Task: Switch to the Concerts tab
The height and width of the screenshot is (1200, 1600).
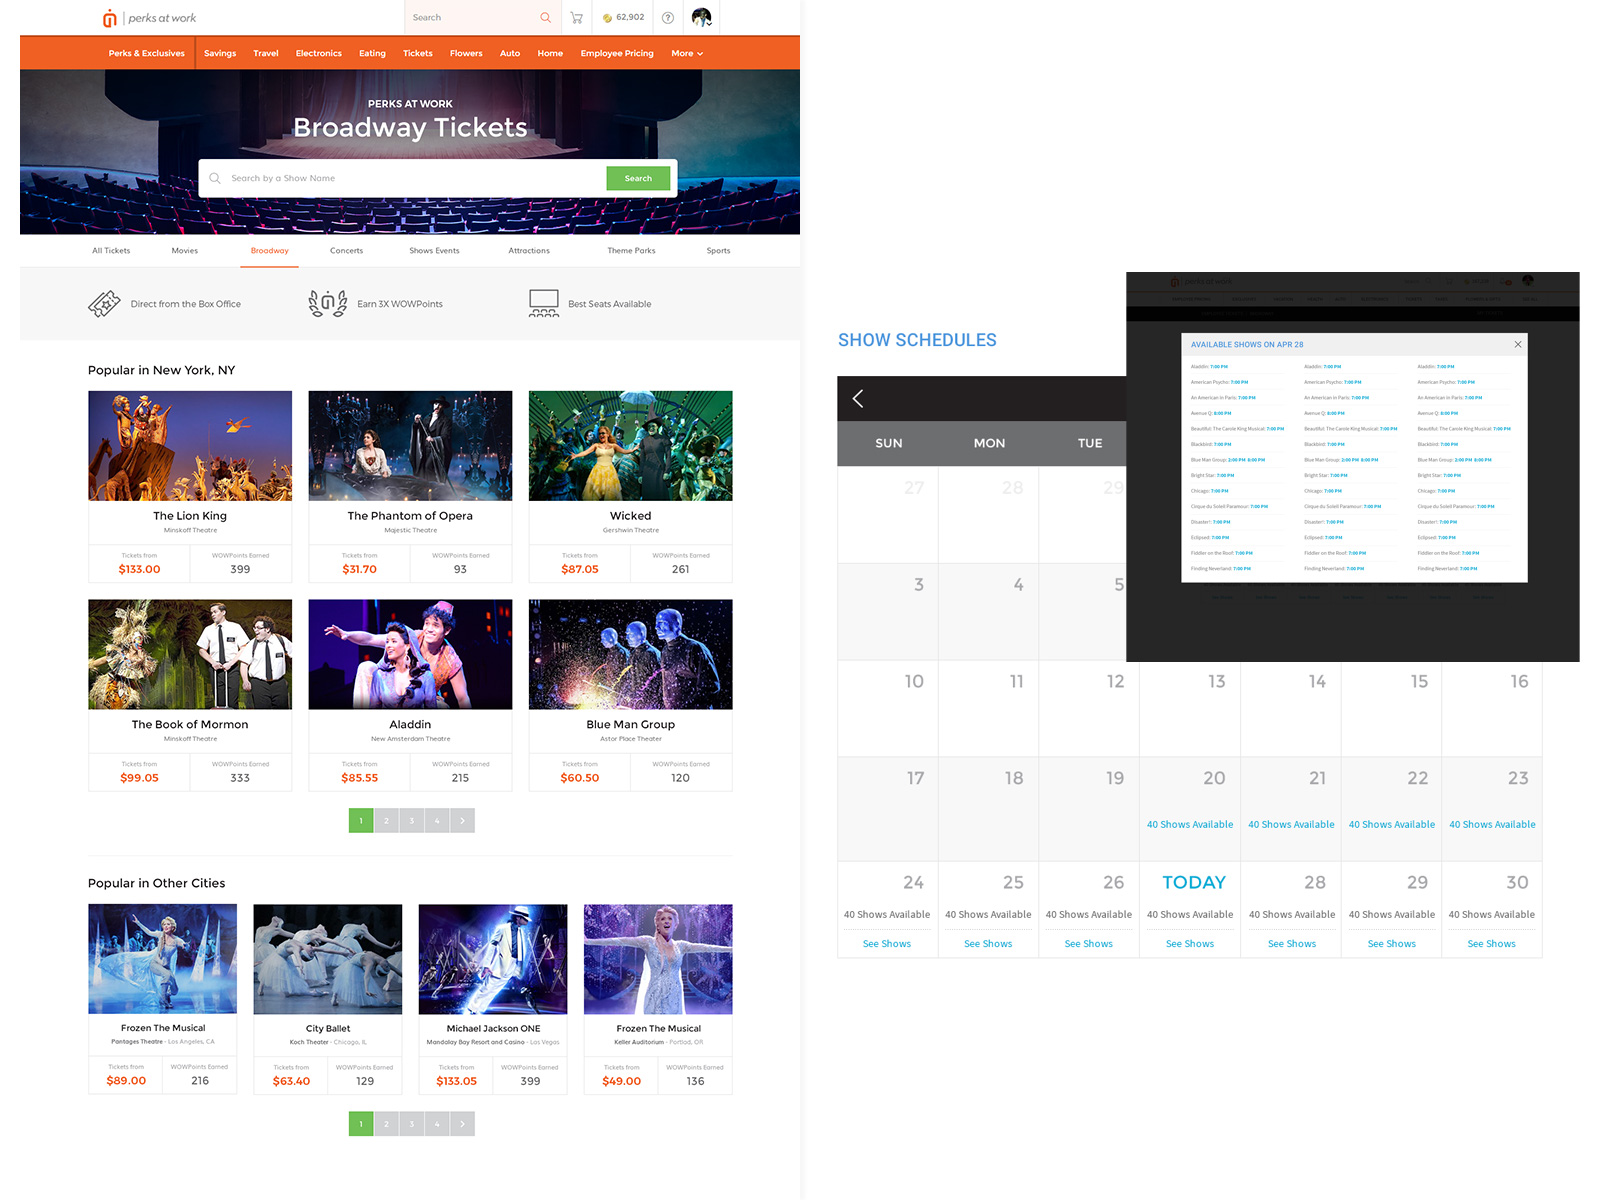Action: point(346,251)
